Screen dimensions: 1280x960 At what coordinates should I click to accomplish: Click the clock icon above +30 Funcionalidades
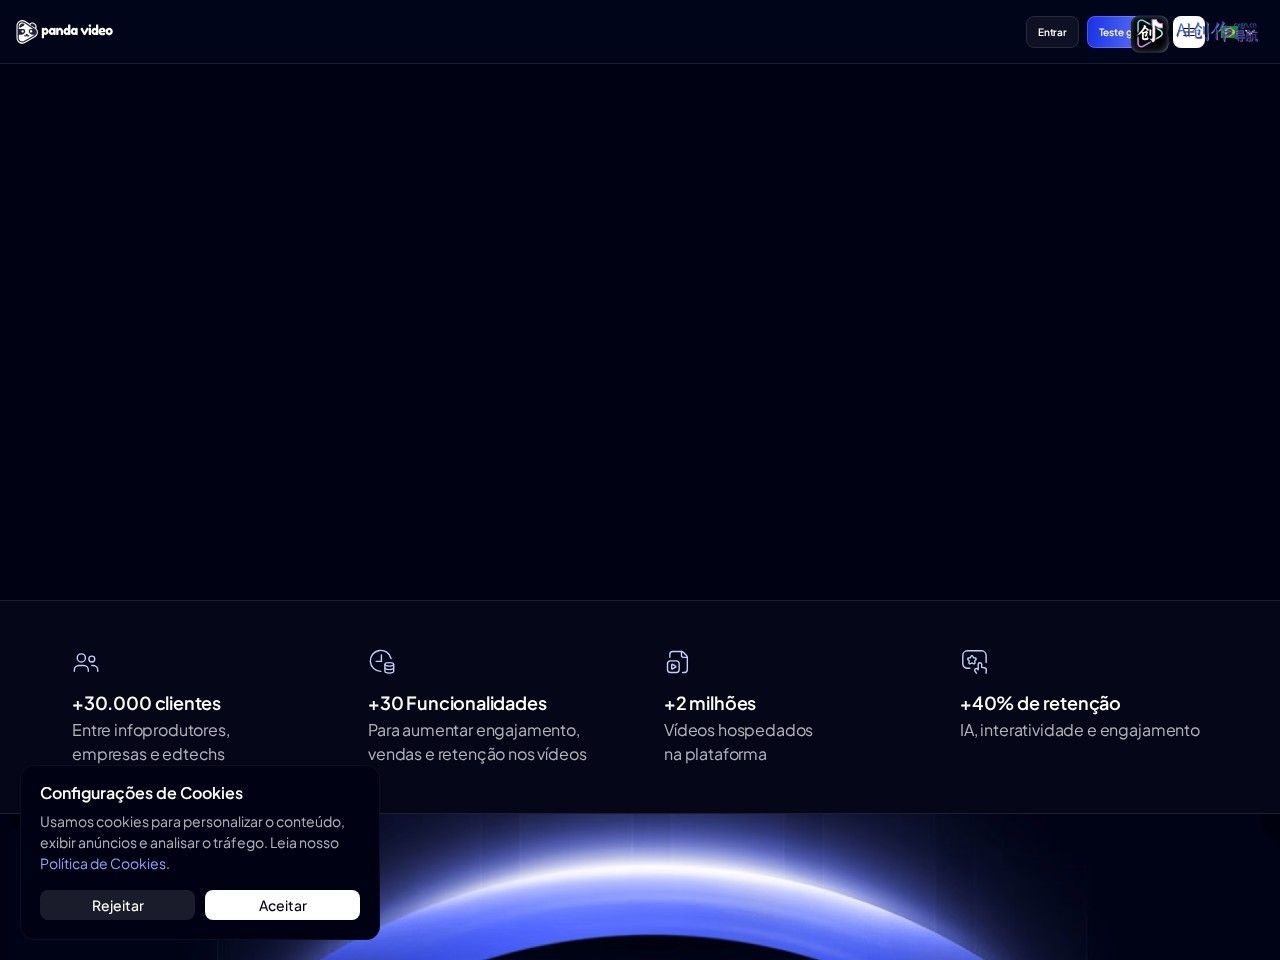pyautogui.click(x=382, y=662)
